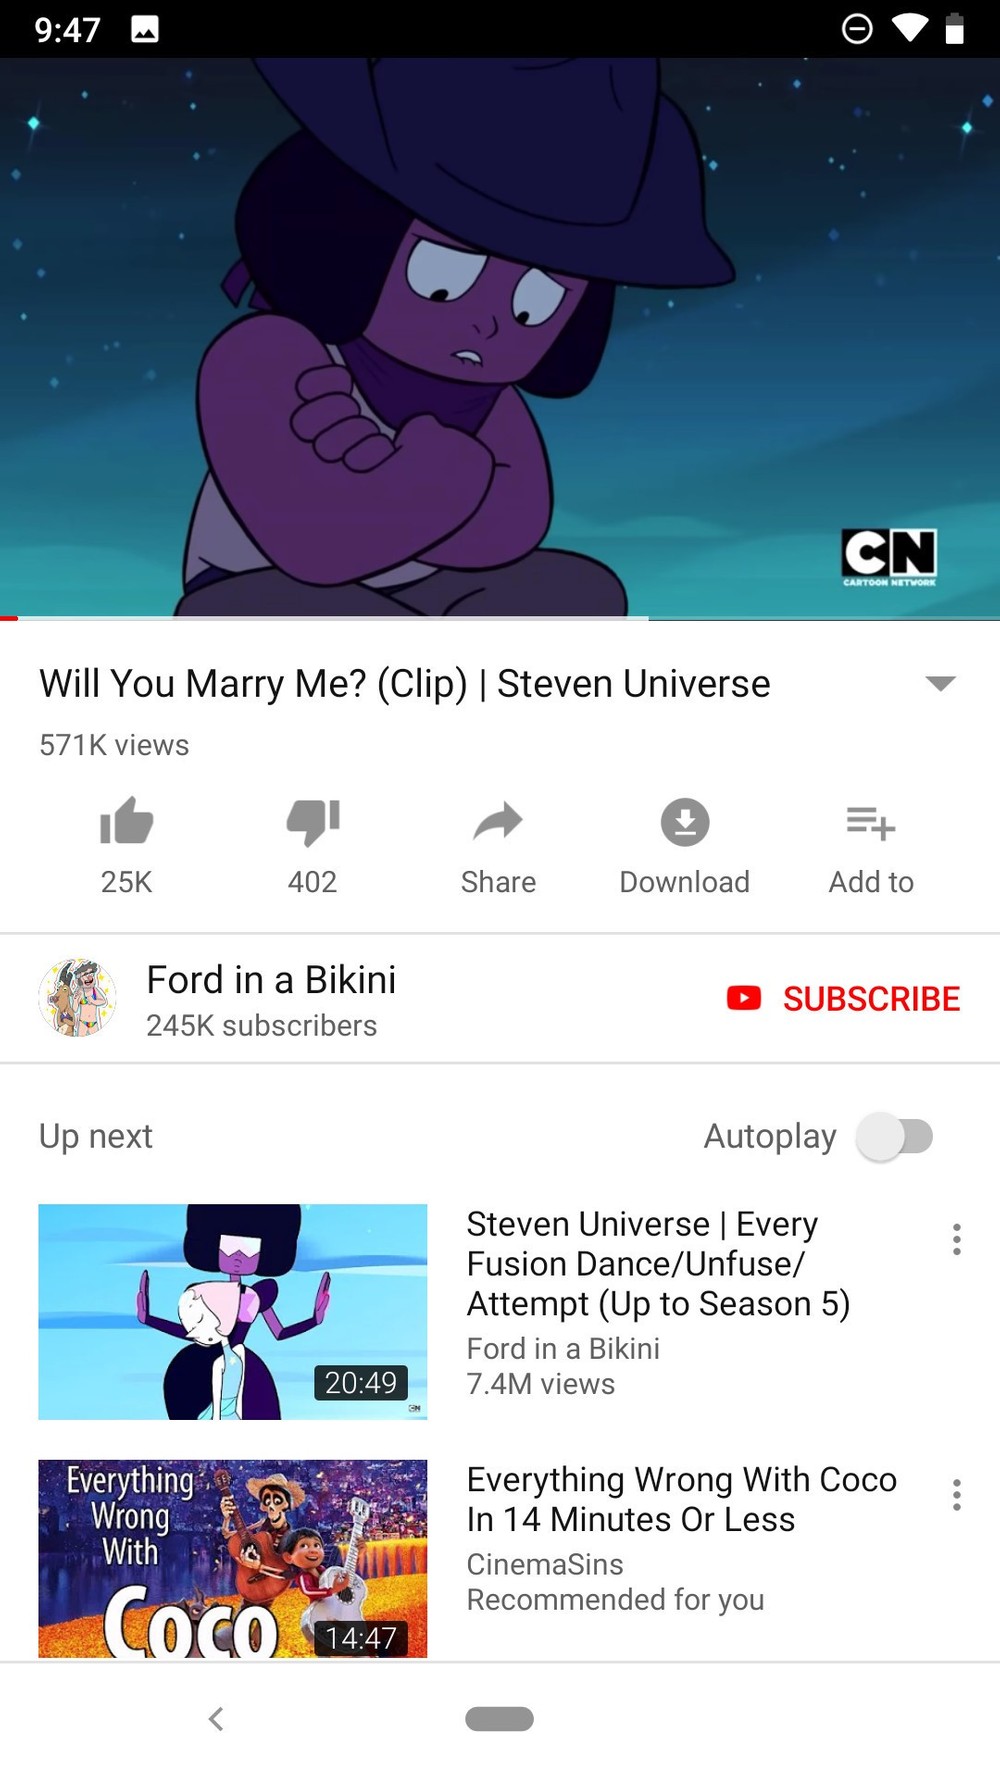Screen dimensions: 1000x1778
Task: Tap the thumbs-up like icon
Action: tap(126, 822)
